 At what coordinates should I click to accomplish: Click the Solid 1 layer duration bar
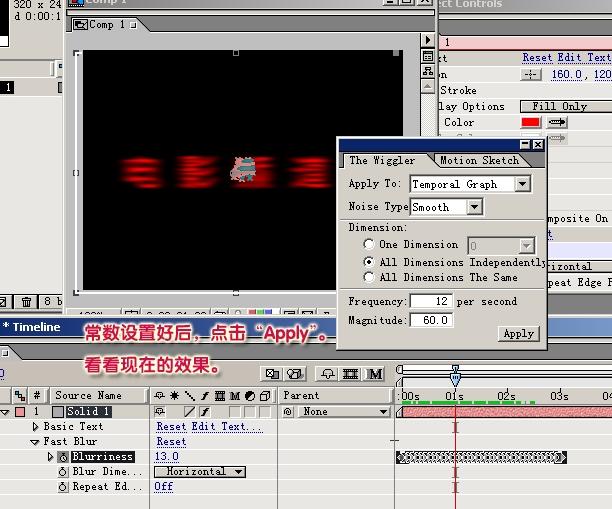pos(507,412)
